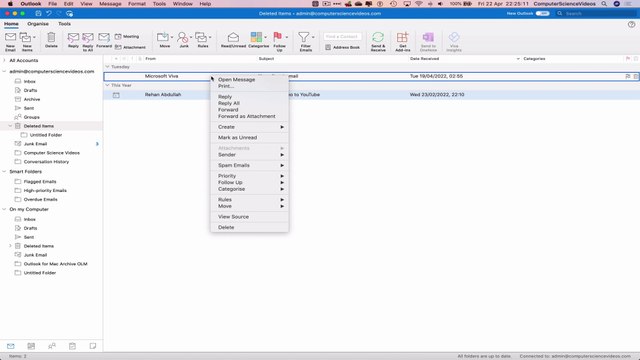
Task: Switch to Notes view at sidebar bottom
Action: [x=93, y=346]
